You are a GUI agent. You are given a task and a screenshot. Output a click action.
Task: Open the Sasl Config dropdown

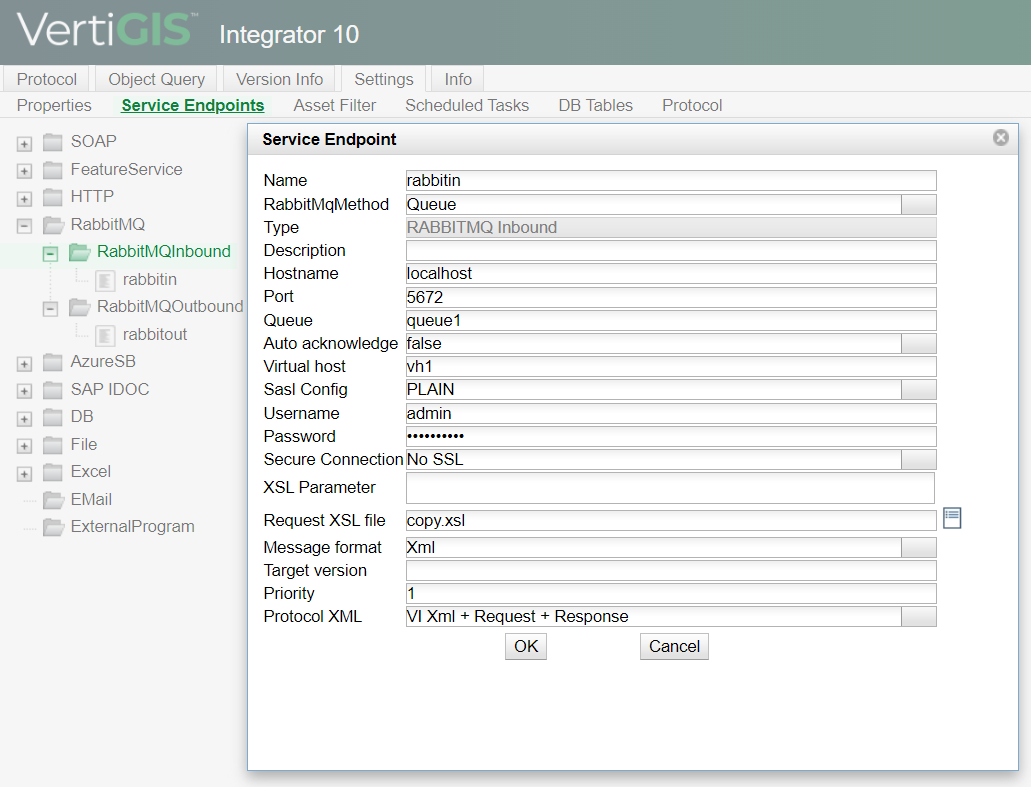tap(919, 389)
